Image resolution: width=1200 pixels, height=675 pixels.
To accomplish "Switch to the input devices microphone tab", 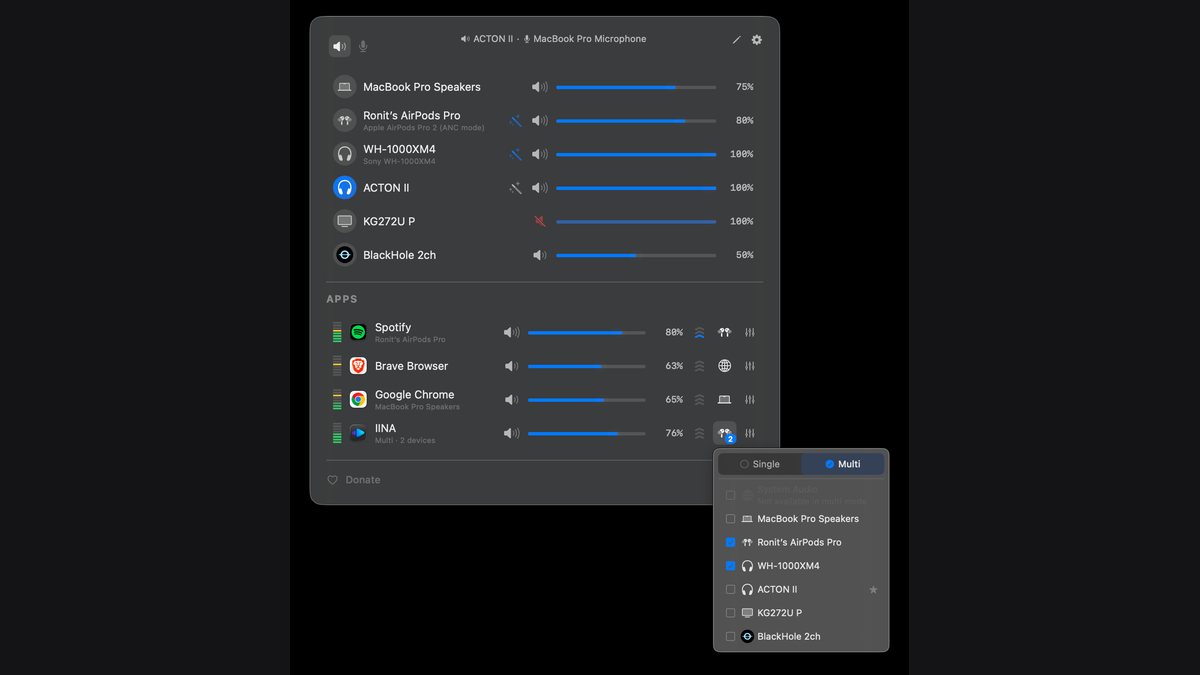I will click(x=363, y=46).
